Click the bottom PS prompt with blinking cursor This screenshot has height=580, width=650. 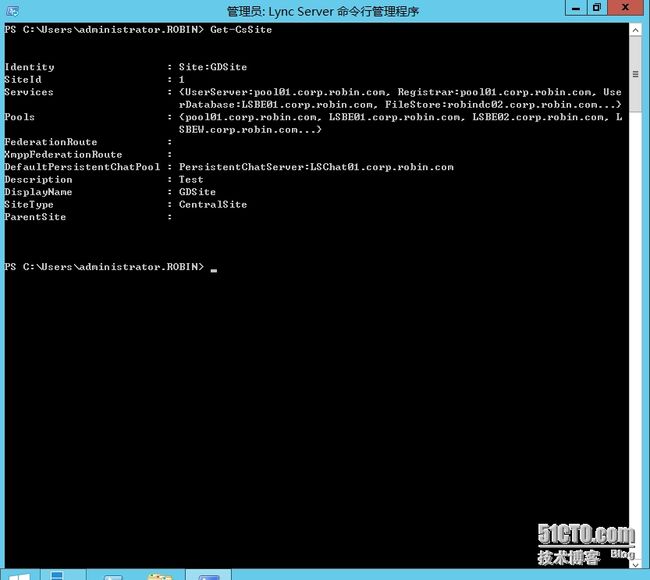(x=111, y=267)
